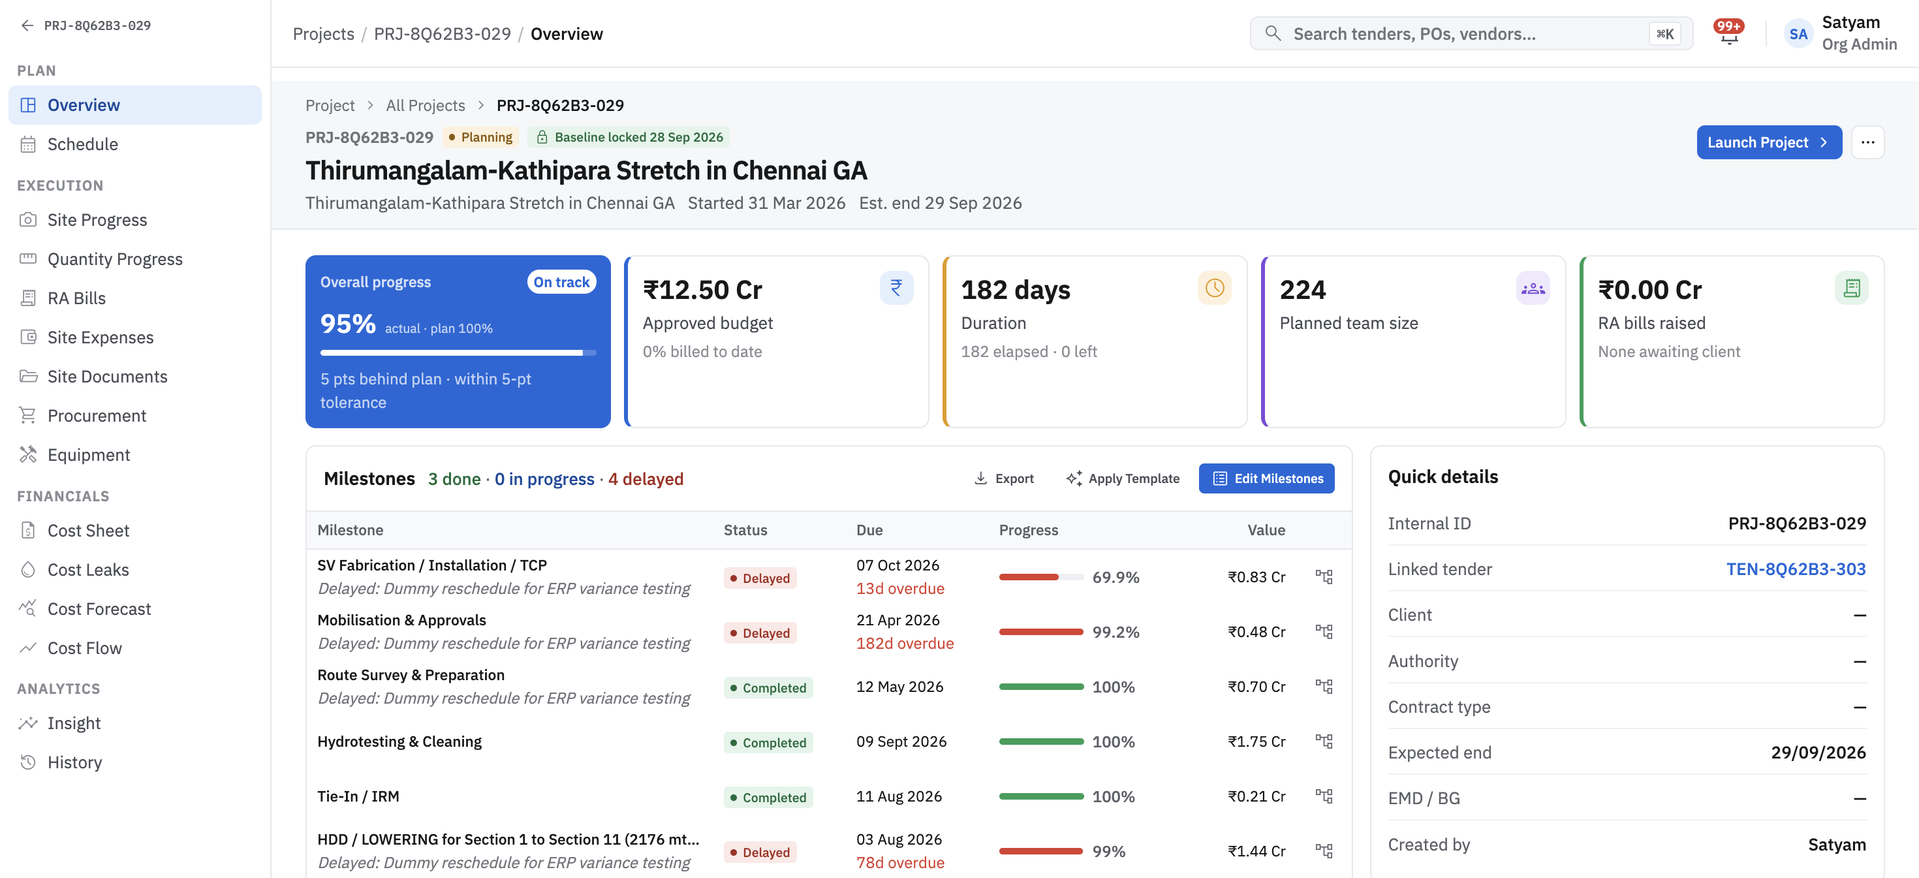1919x878 pixels.
Task: Click the Cost Leaks droplet icon
Action: (x=28, y=569)
